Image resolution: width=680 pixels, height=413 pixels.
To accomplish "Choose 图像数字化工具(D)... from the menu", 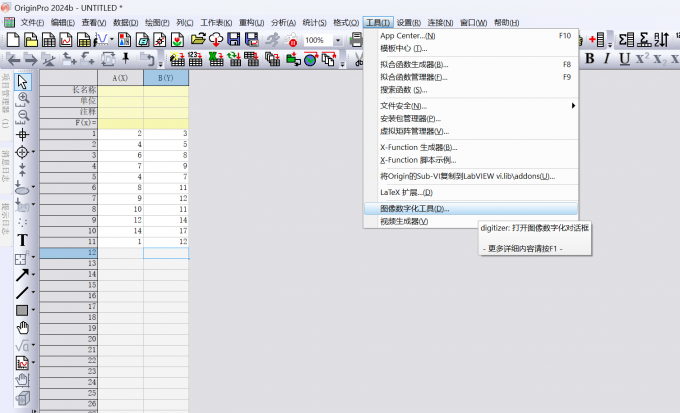I will click(471, 209).
